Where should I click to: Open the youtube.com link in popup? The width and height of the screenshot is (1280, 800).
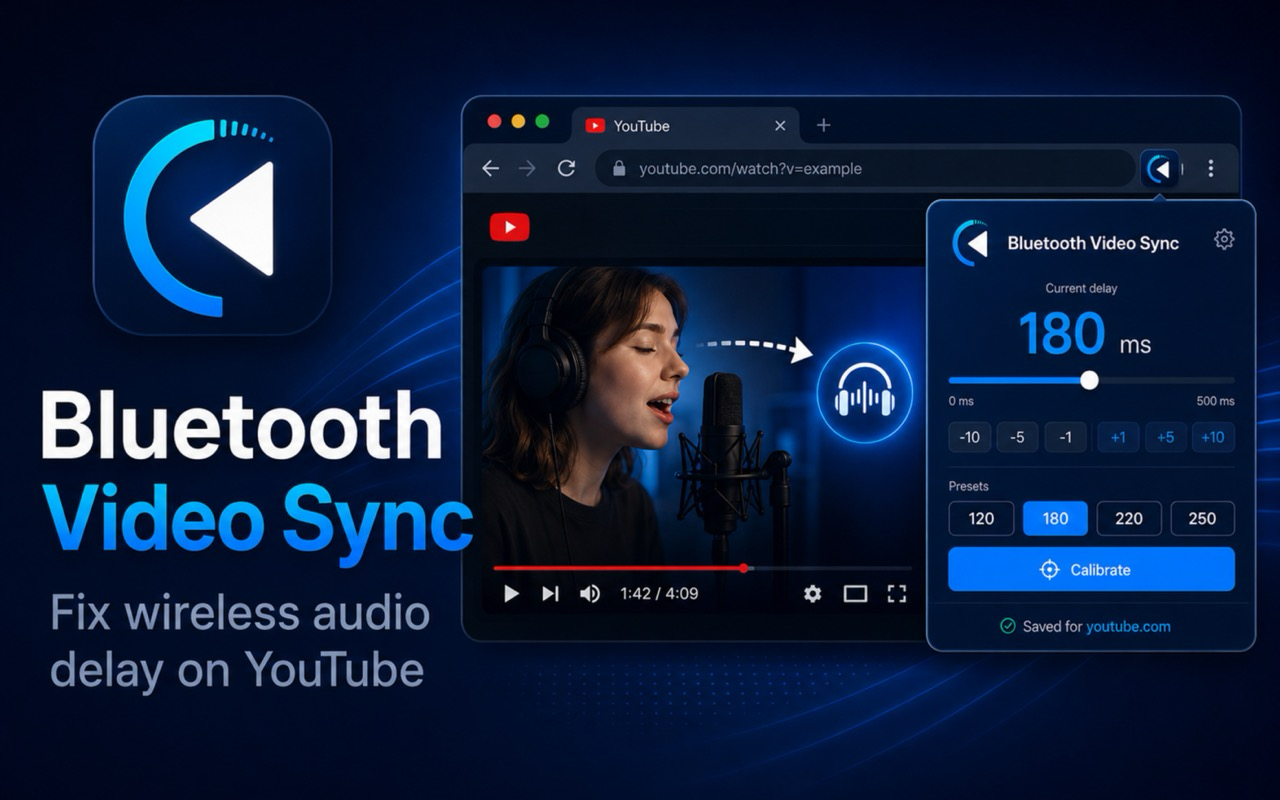1128,627
